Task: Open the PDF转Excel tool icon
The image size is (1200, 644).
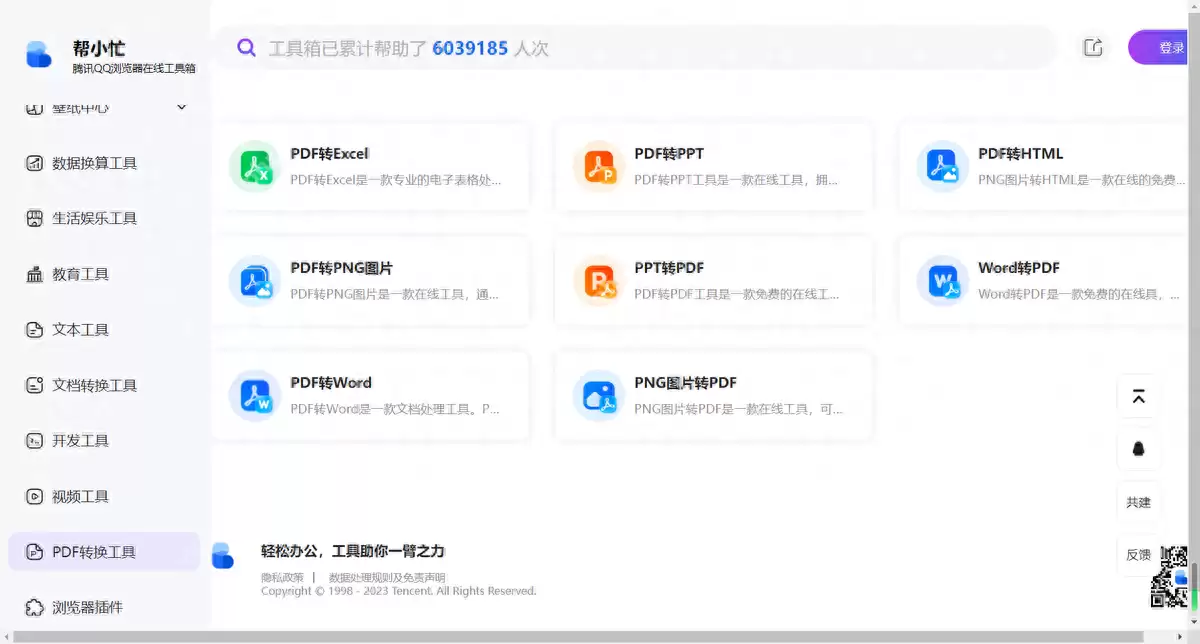Action: click(253, 166)
